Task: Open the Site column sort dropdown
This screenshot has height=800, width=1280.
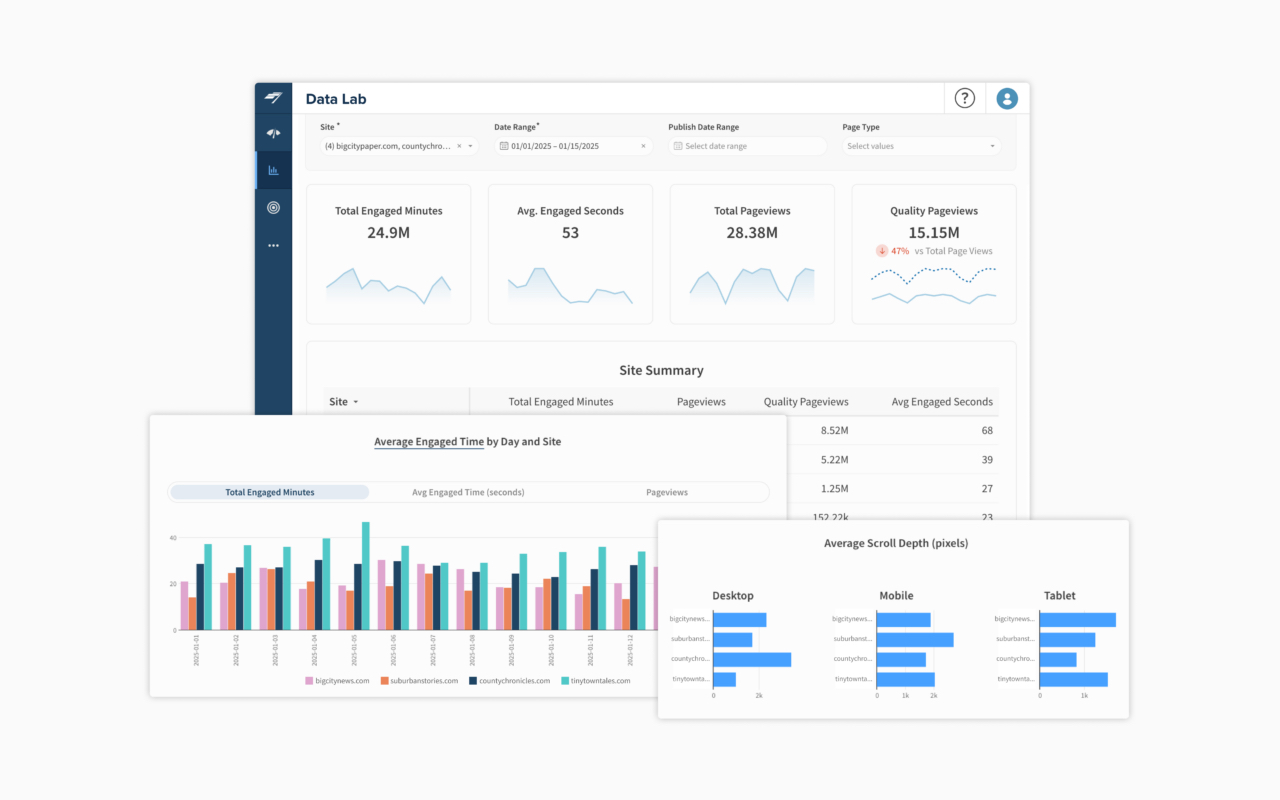Action: pos(356,401)
